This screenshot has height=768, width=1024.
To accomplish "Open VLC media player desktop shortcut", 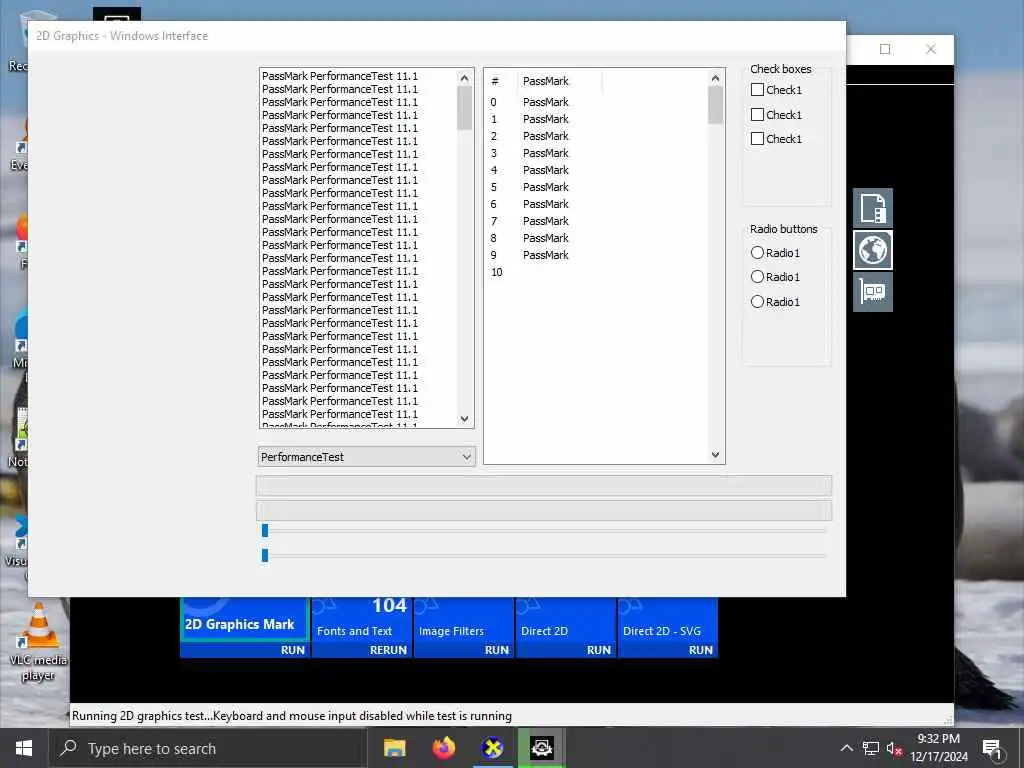I will point(38,641).
